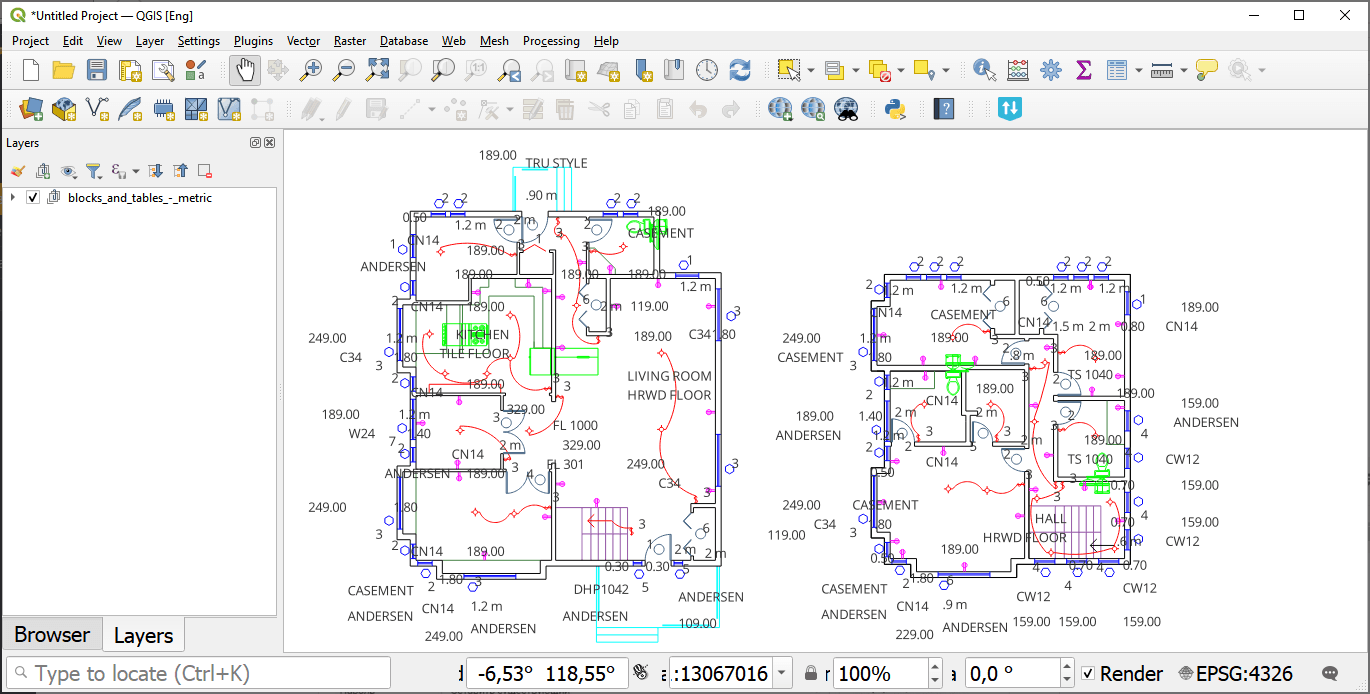The height and width of the screenshot is (694, 1370).
Task: Toggle the Render checkbox in status bar
Action: coord(1089,674)
